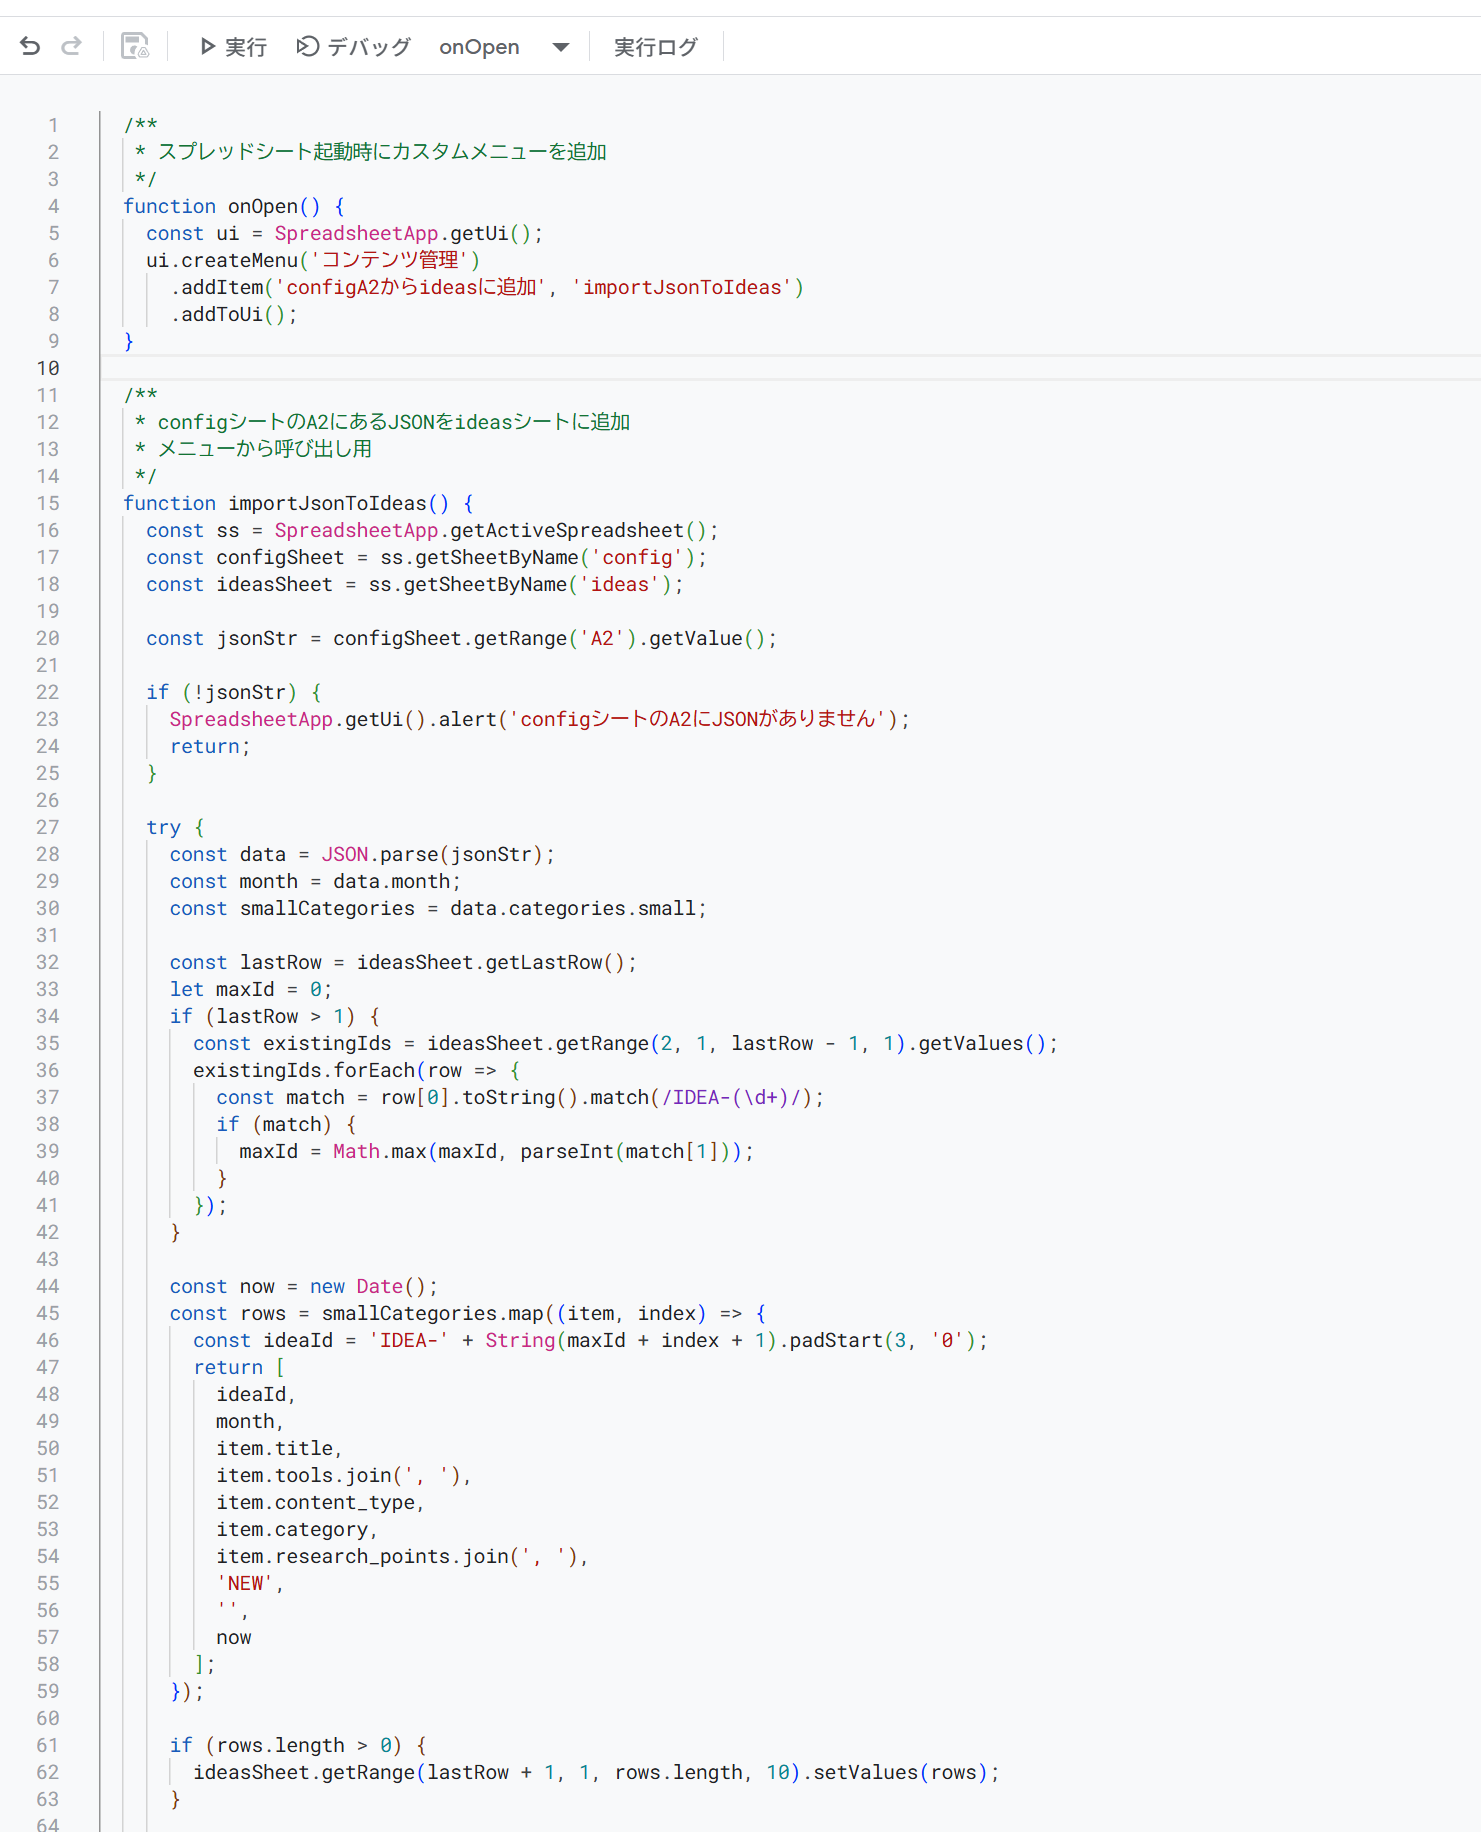Click the 'config' string in getSheetByName on line 17

coord(637,557)
